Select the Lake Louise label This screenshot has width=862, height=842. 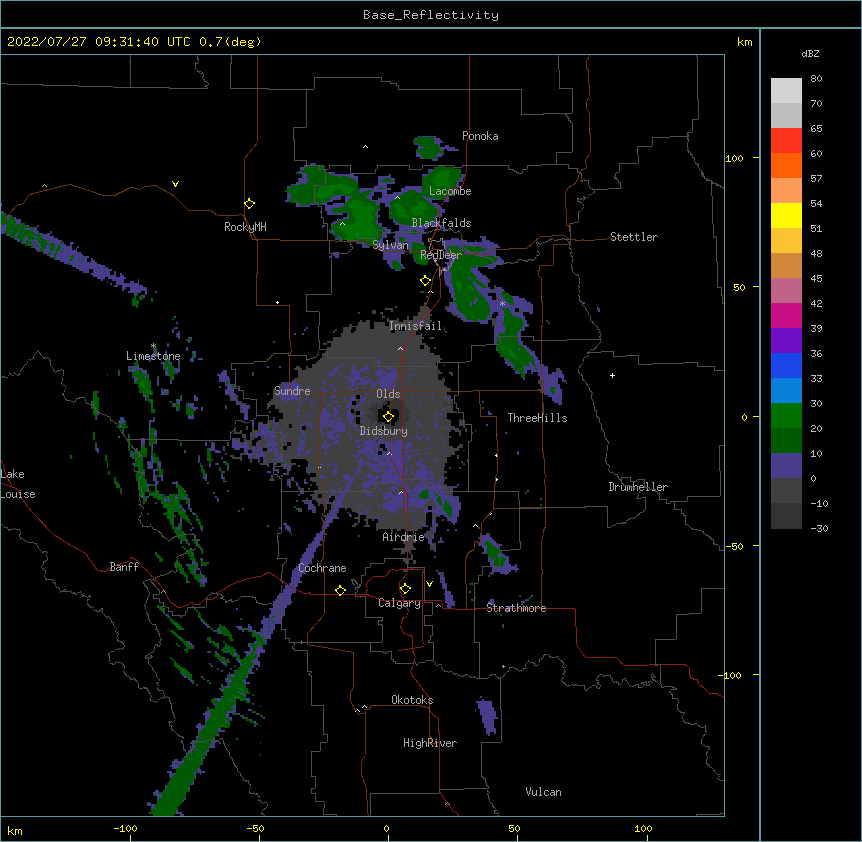[18, 484]
